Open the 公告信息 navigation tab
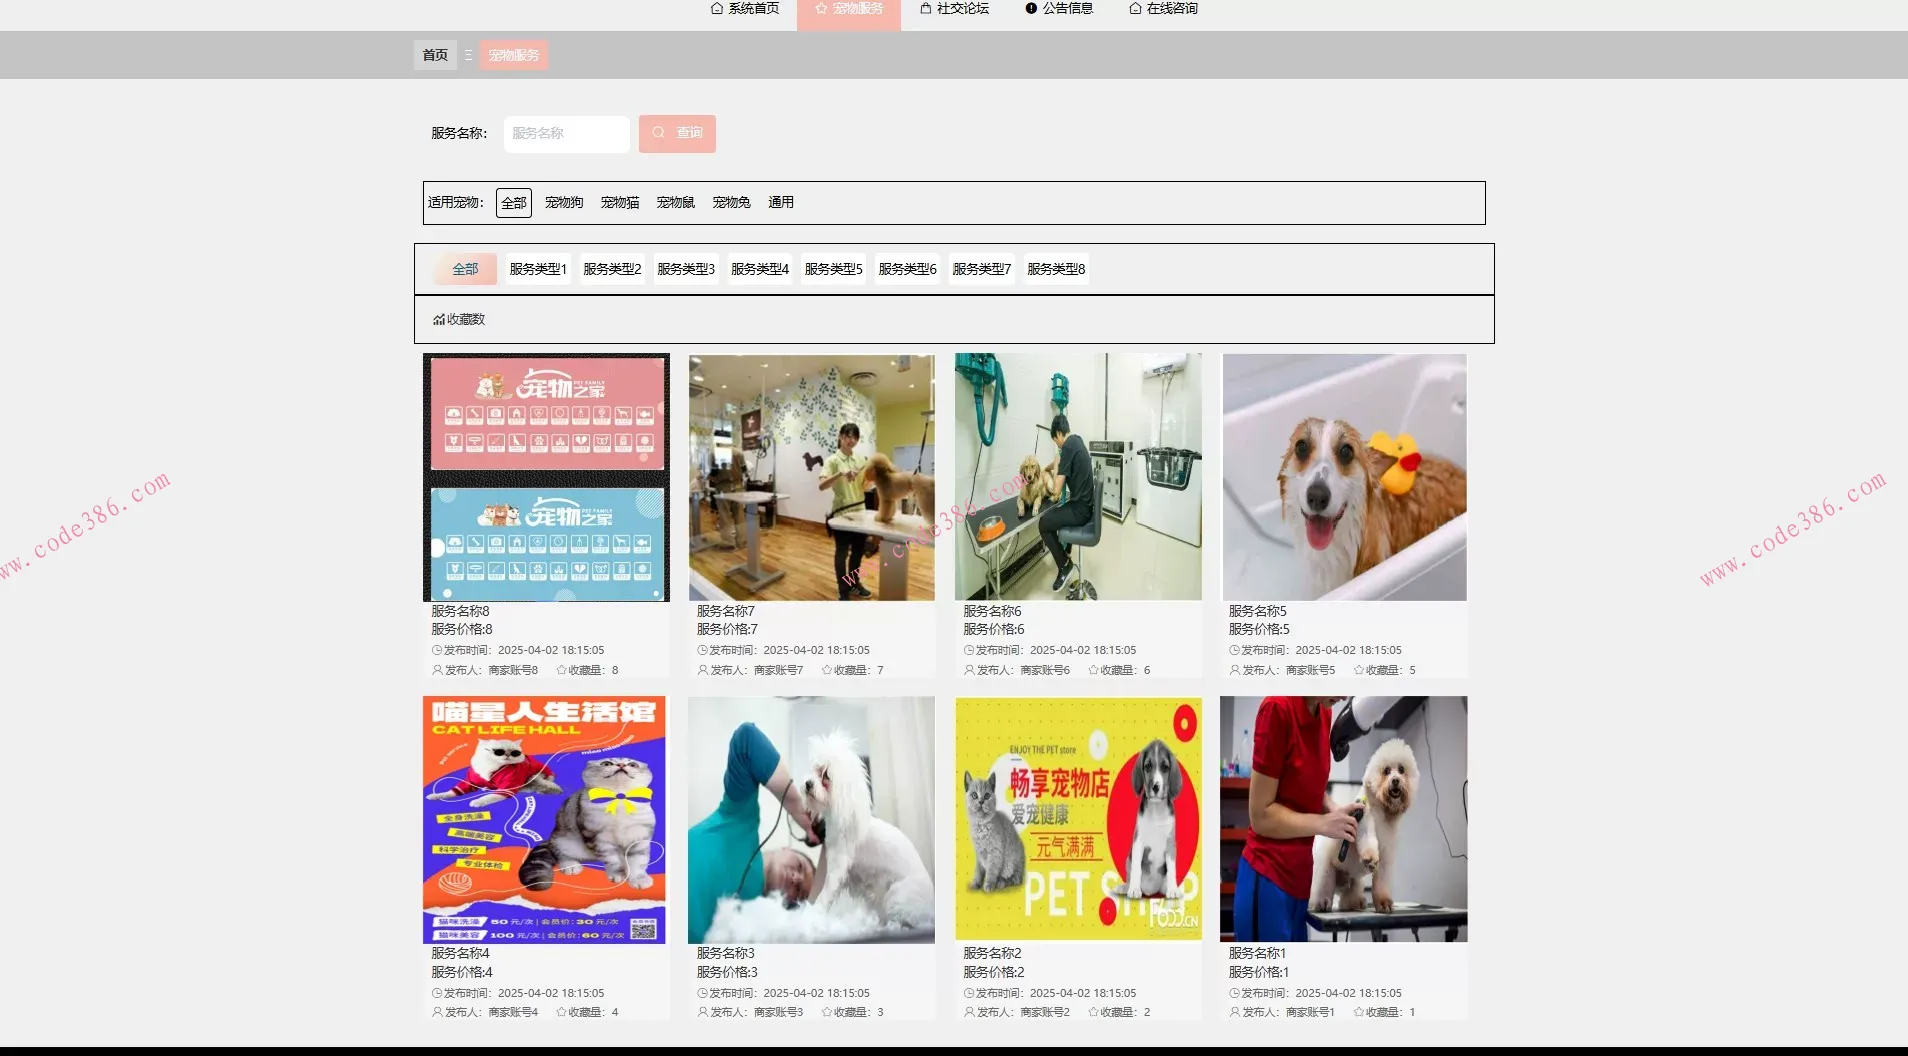Viewport: 1908px width, 1056px height. 1059,9
